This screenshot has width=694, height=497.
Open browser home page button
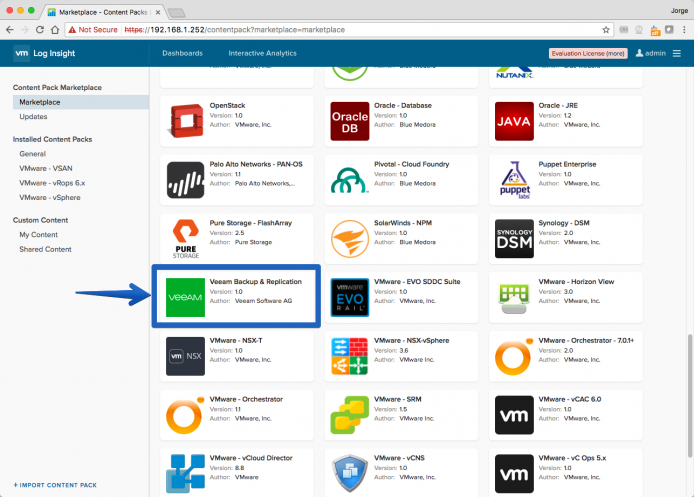(55, 30)
